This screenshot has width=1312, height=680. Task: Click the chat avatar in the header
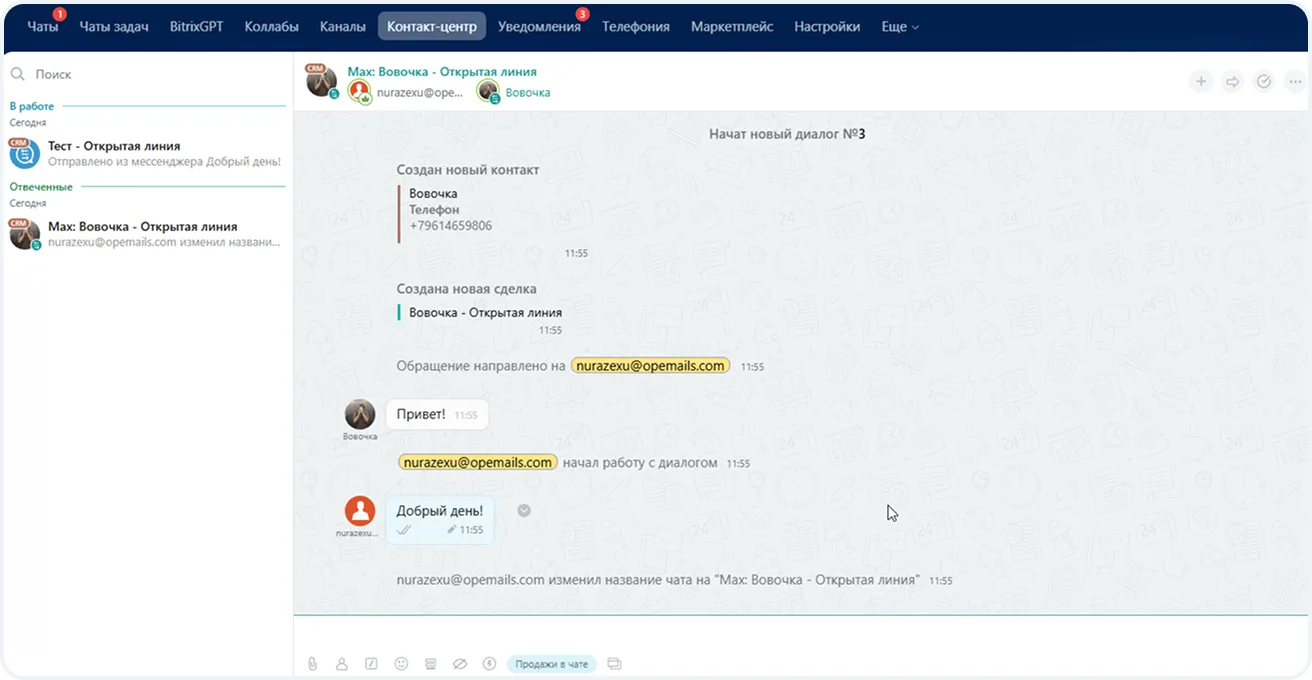322,82
